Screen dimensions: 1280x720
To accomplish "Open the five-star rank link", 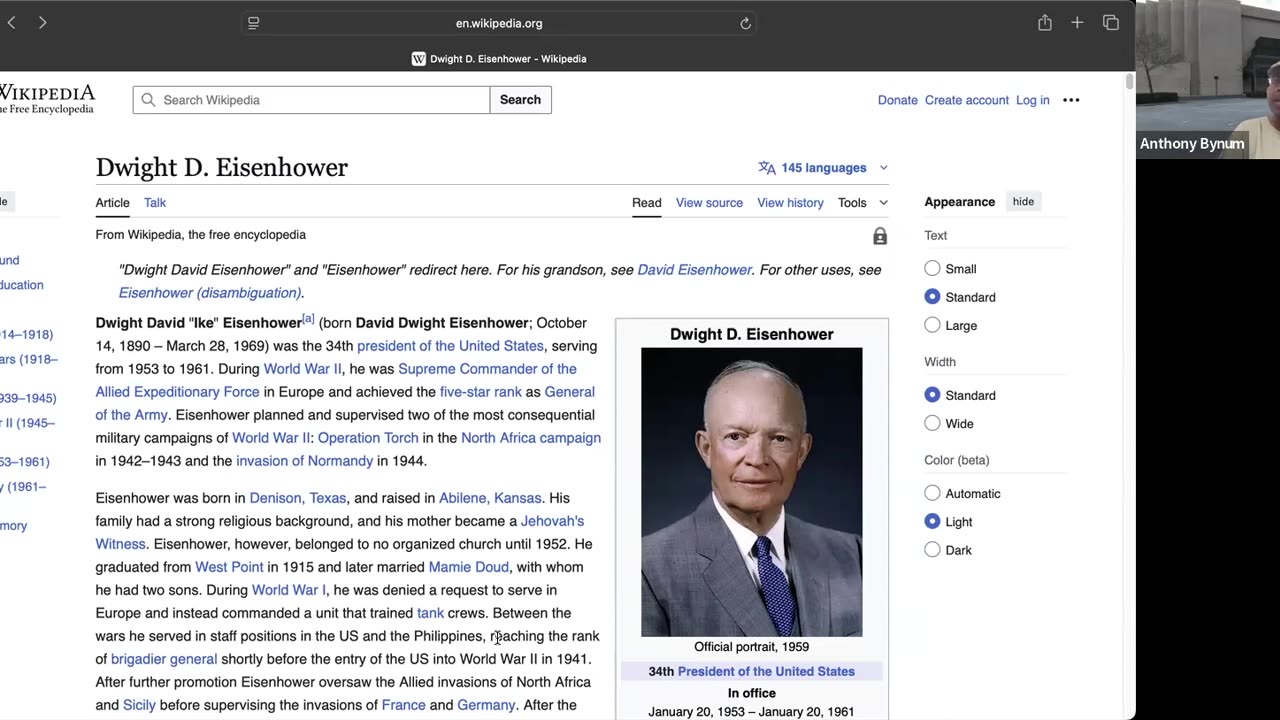I will pos(480,392).
